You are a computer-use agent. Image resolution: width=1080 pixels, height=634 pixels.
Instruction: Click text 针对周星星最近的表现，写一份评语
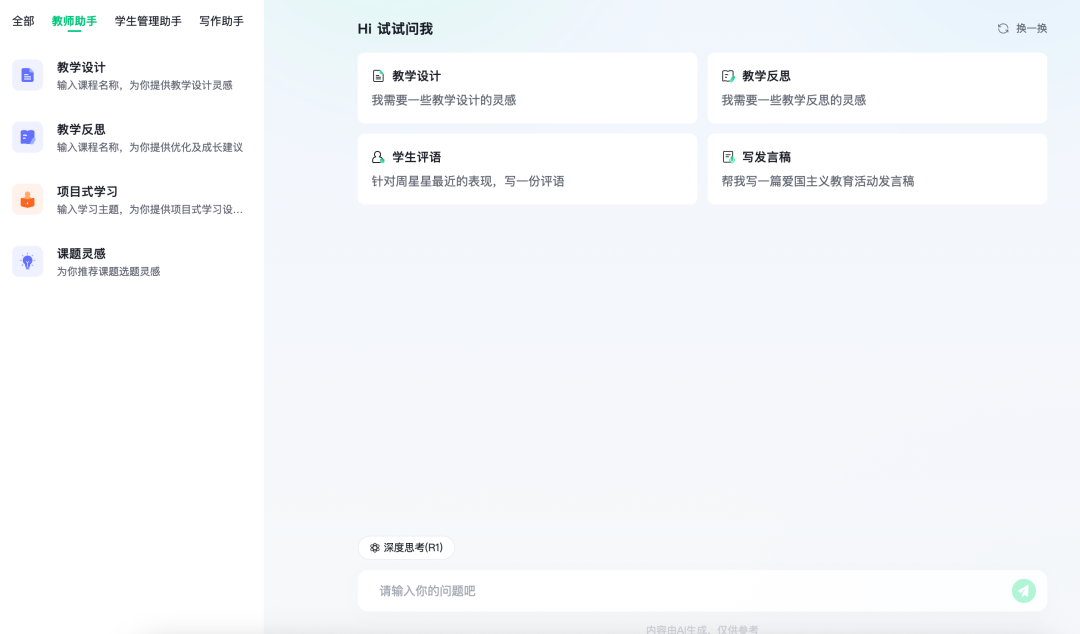[468, 181]
